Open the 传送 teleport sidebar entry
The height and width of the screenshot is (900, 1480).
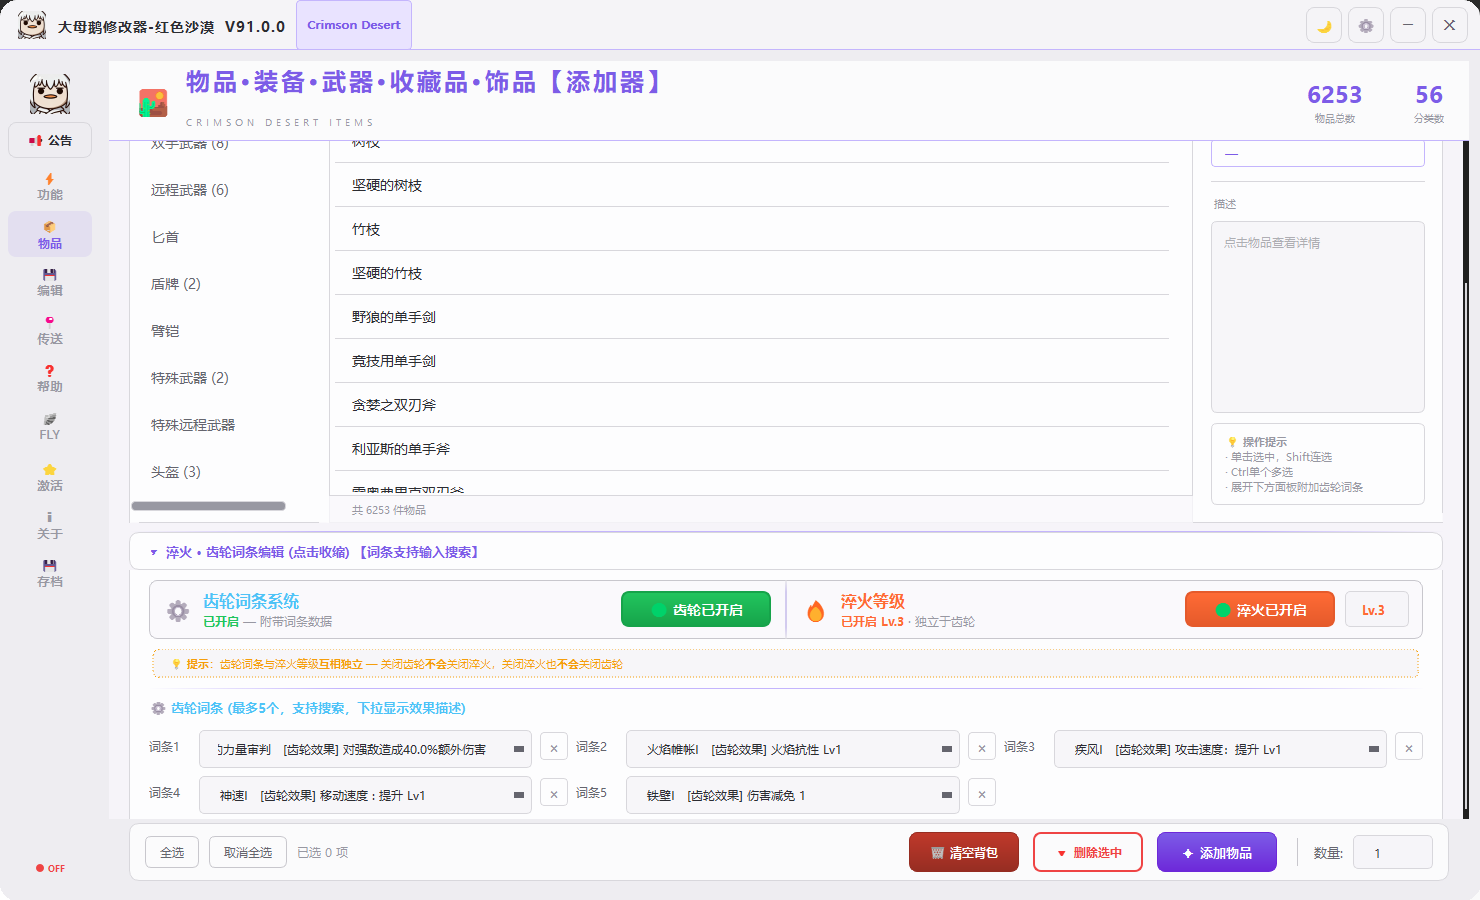pyautogui.click(x=50, y=330)
